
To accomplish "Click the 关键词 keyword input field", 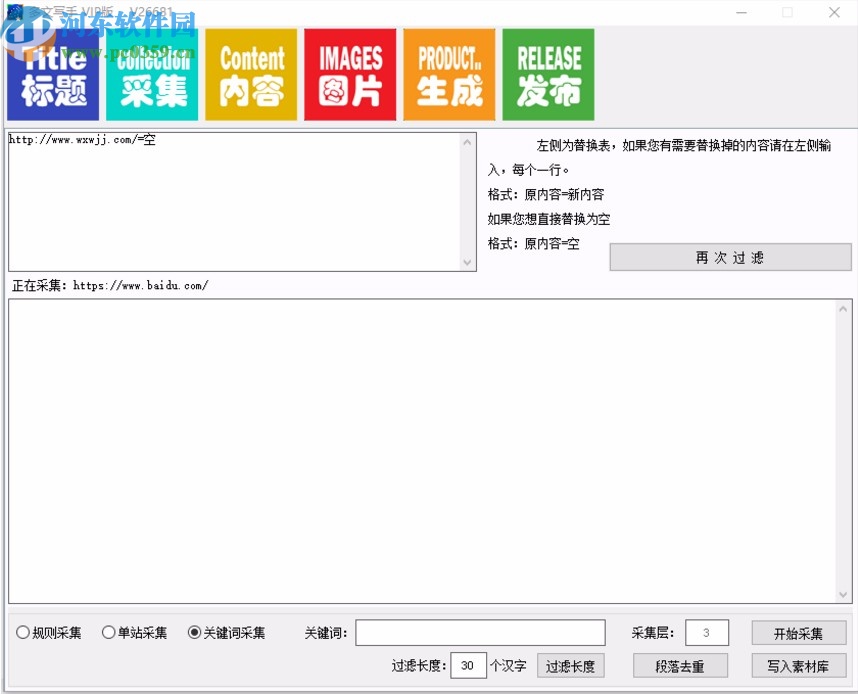I will (x=480, y=632).
